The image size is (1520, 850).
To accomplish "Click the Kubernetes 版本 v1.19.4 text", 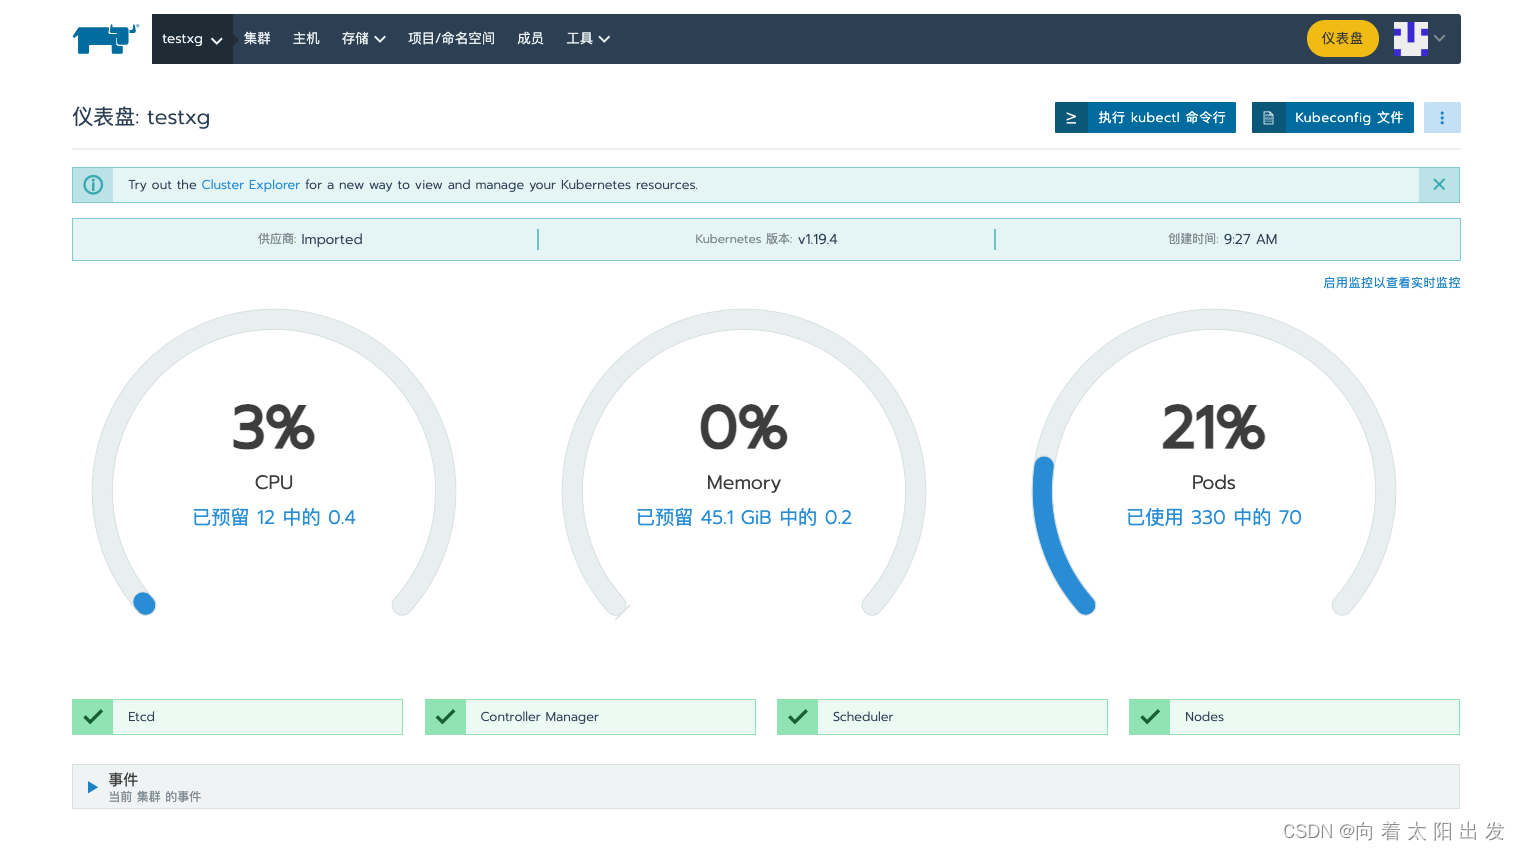I will [x=766, y=239].
